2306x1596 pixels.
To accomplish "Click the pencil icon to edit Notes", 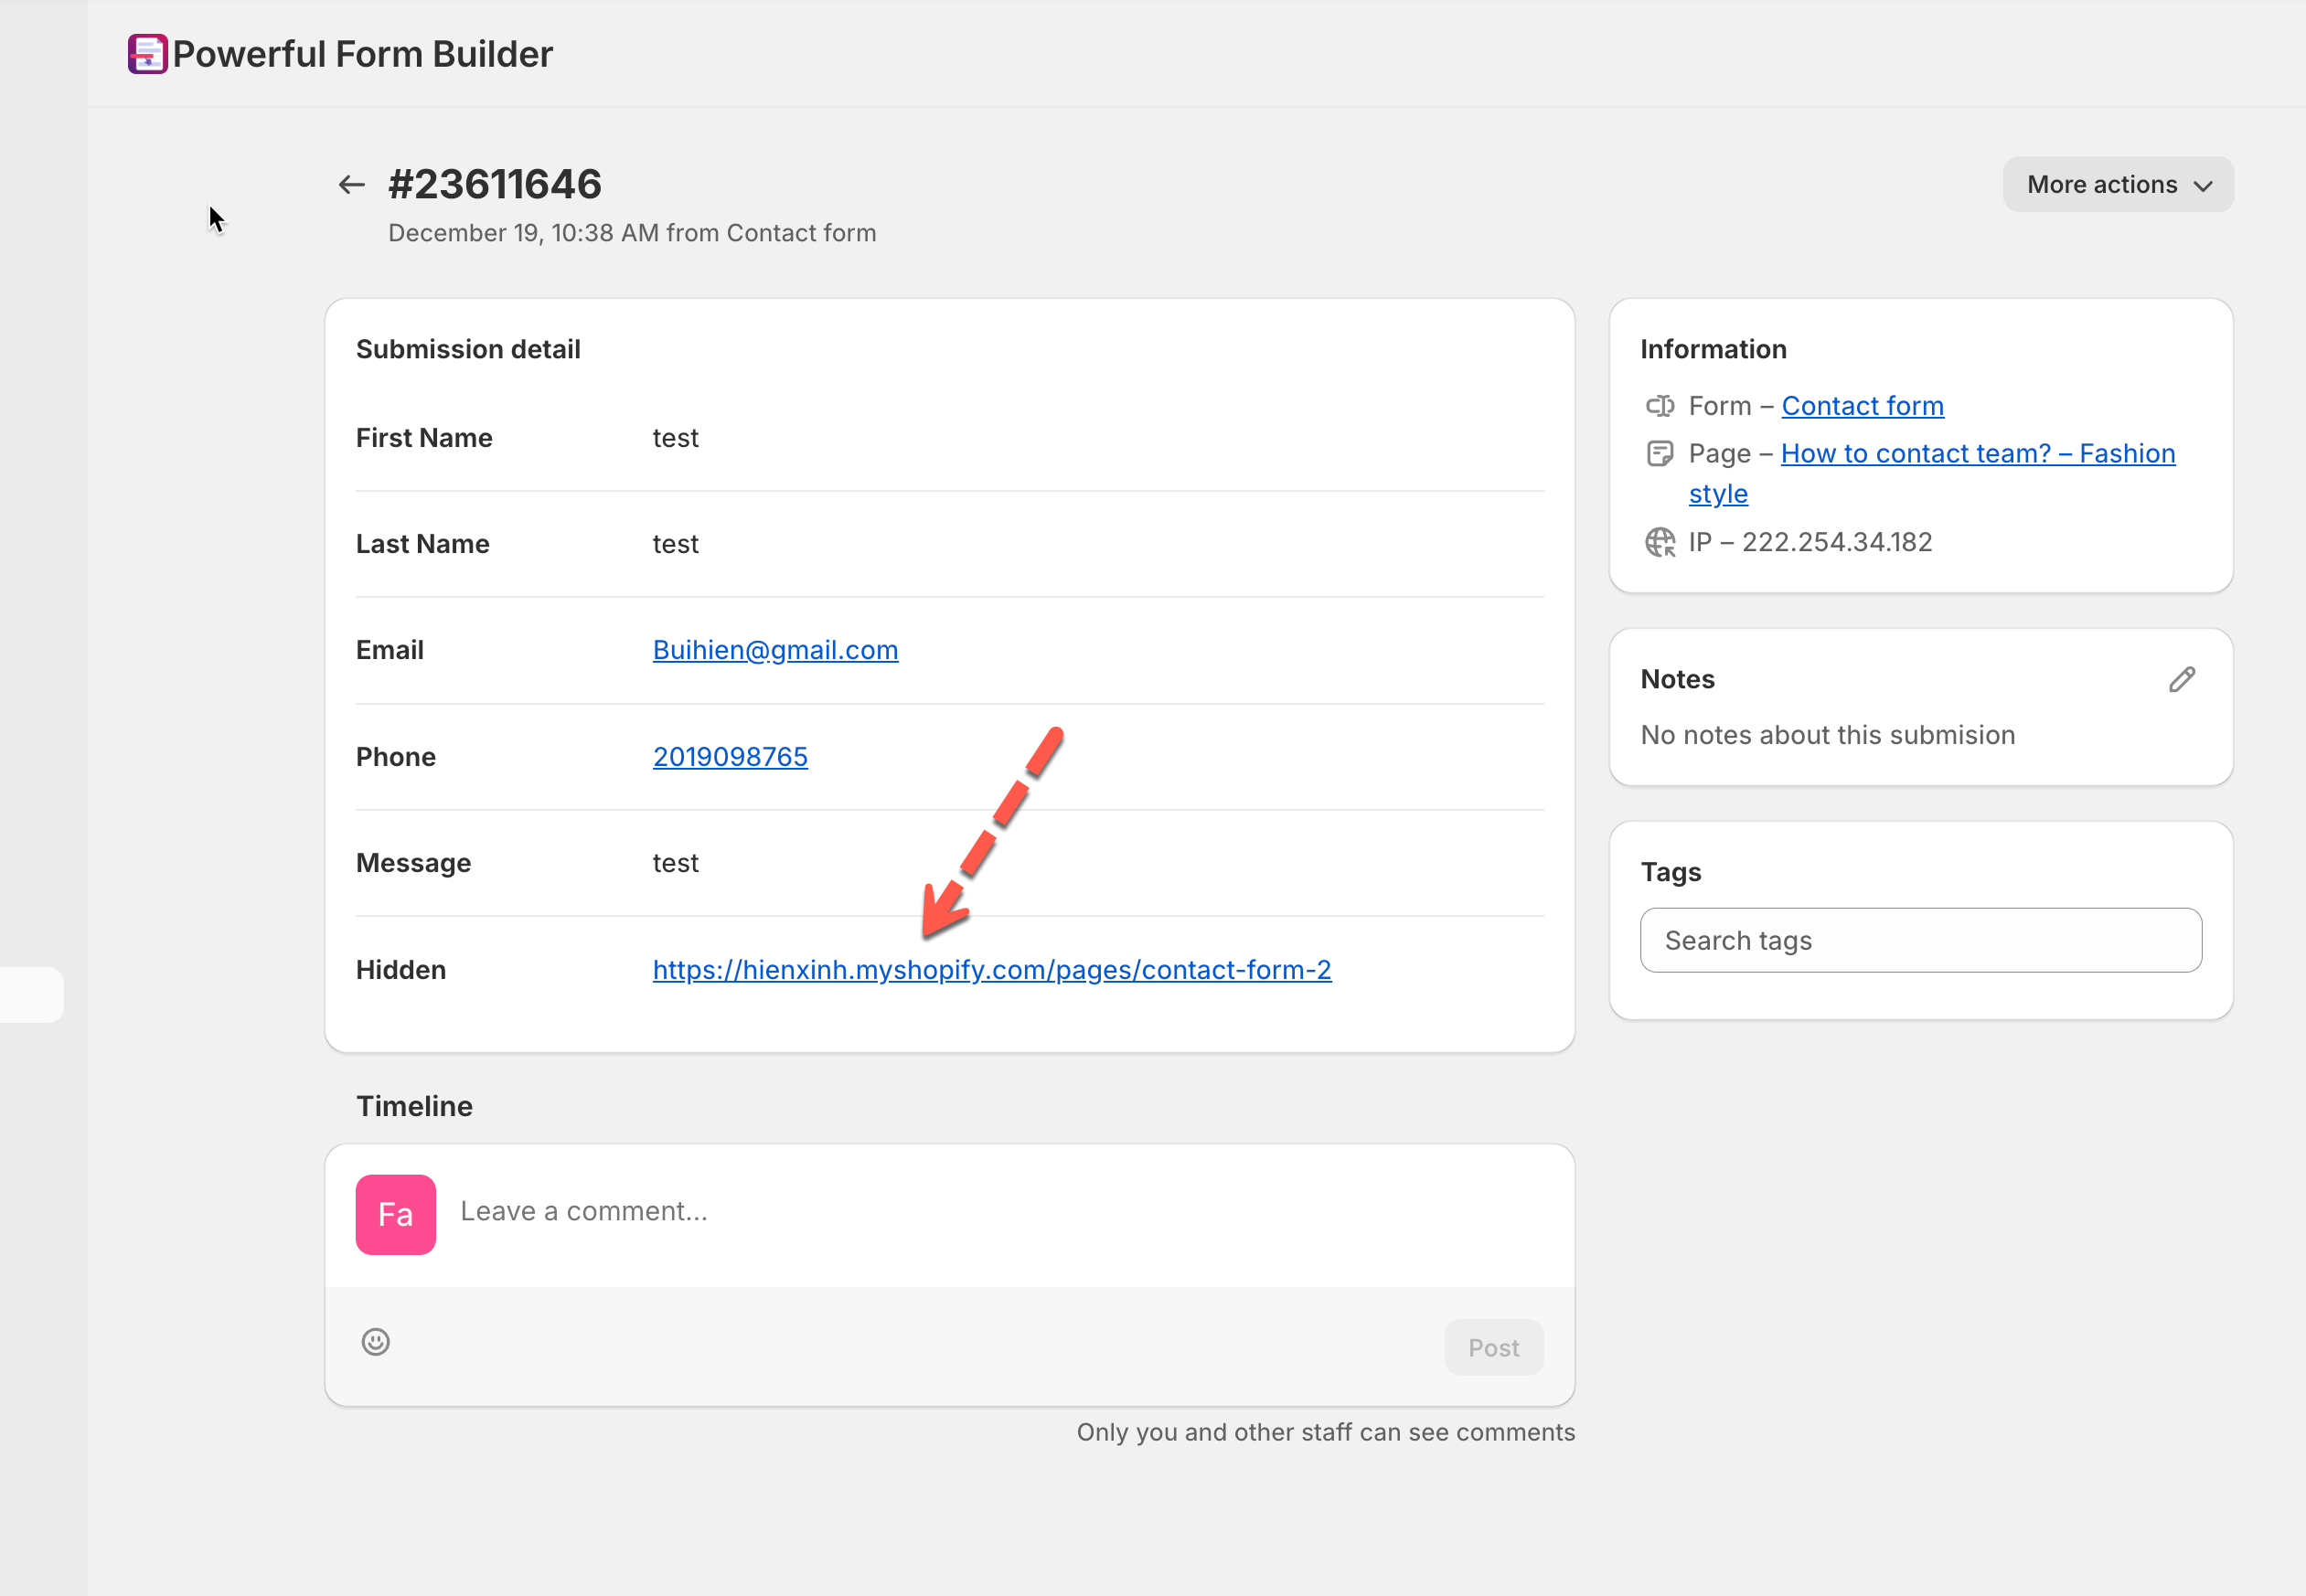I will [x=2181, y=680].
